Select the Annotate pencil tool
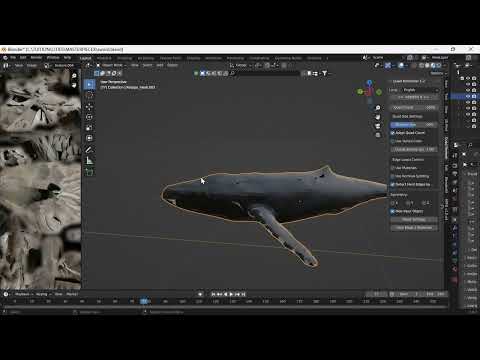The width and height of the screenshot is (480, 360). [x=89, y=150]
